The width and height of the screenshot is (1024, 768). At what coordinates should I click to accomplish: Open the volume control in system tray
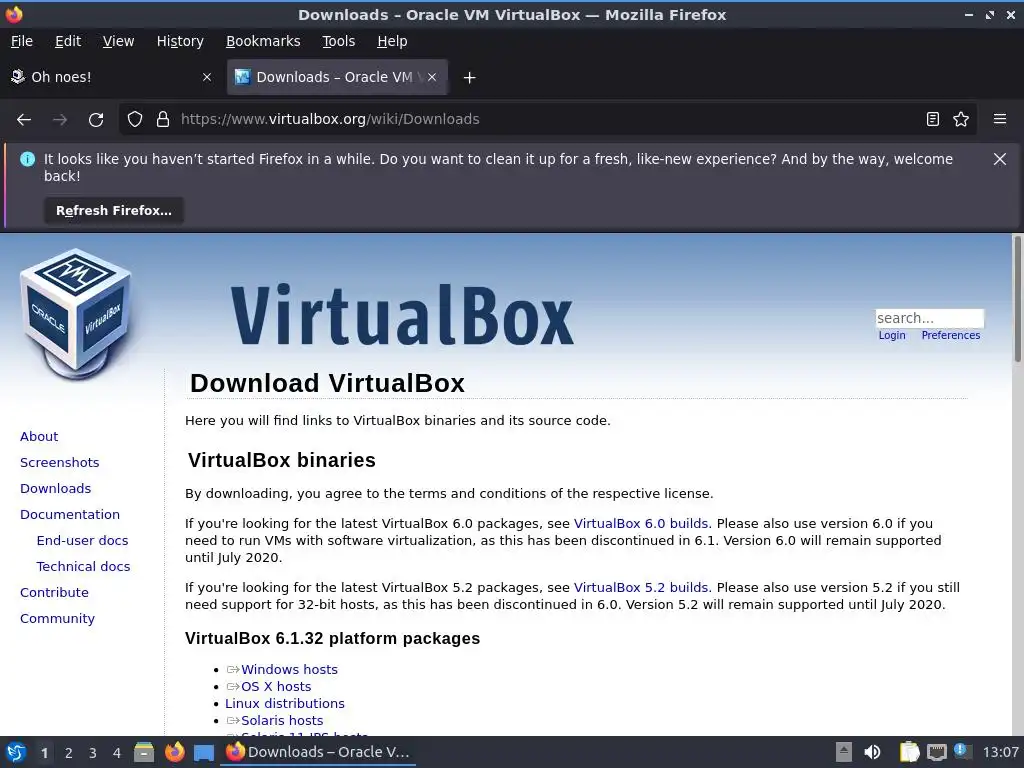(x=872, y=752)
